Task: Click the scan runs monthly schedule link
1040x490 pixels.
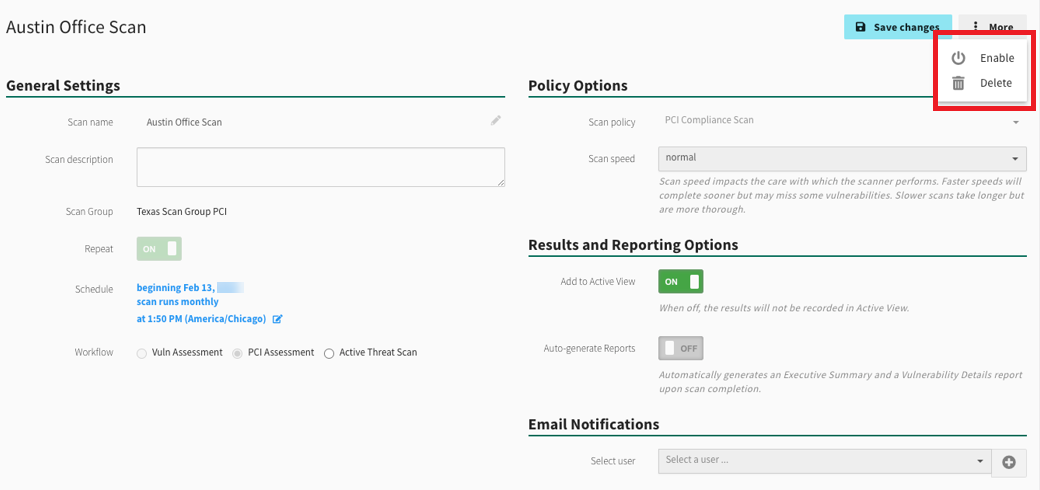Action: click(x=177, y=302)
